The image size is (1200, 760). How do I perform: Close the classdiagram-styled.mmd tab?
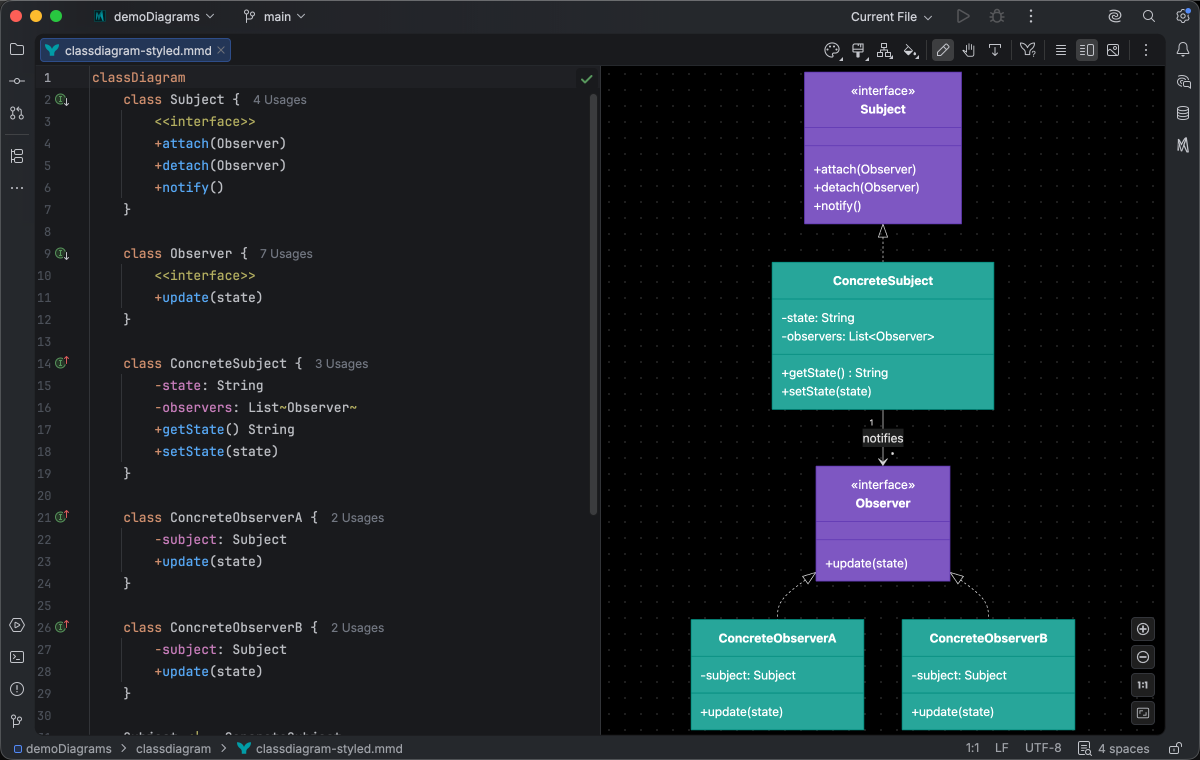pos(221,50)
